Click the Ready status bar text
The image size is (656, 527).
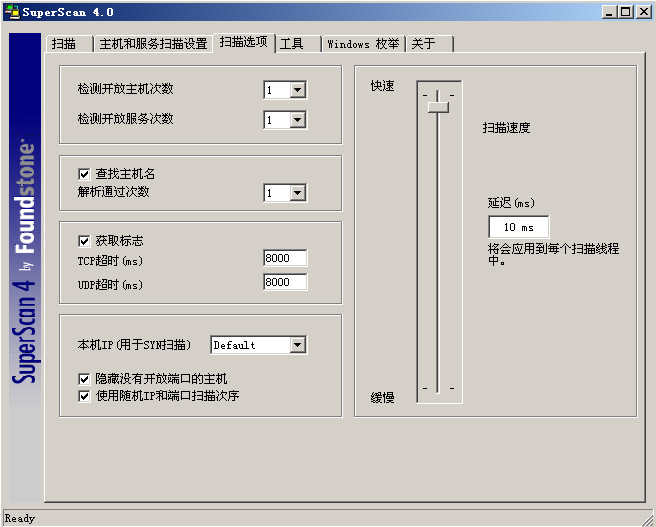click(20, 519)
